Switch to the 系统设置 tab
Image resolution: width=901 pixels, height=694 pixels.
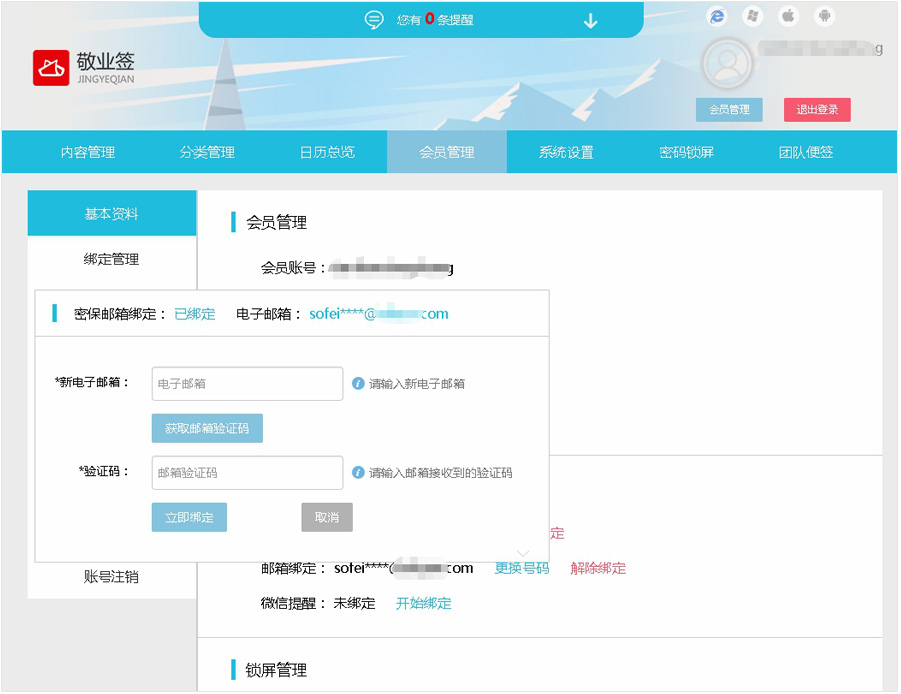(566, 153)
